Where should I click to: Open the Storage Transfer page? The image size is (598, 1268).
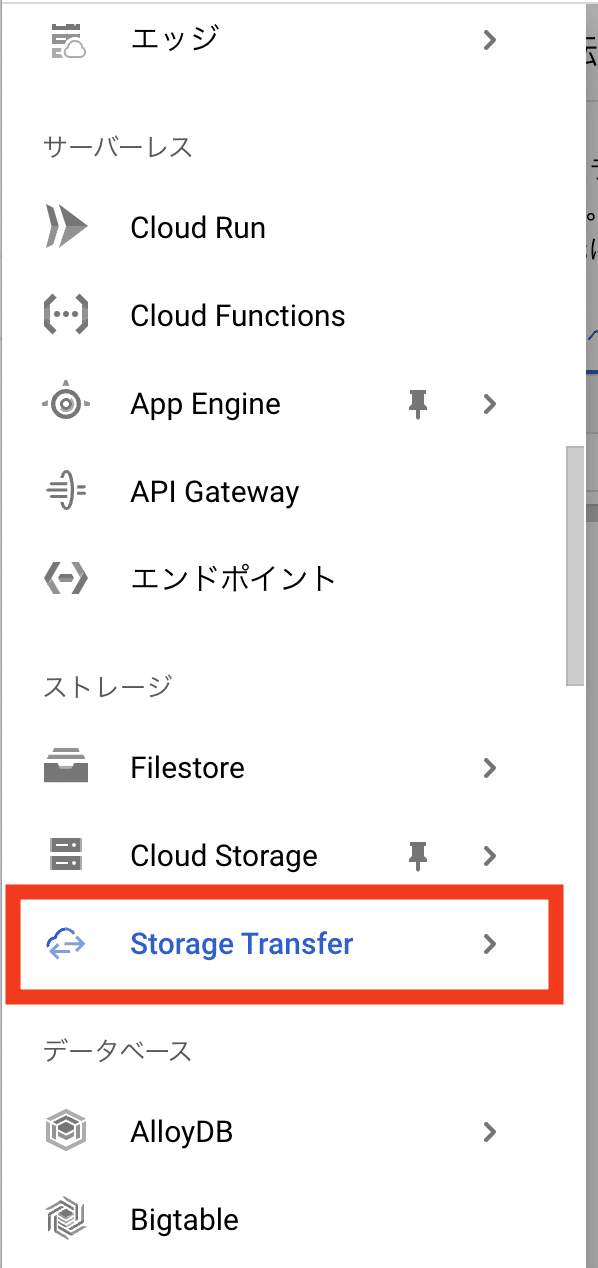pyautogui.click(x=241, y=944)
